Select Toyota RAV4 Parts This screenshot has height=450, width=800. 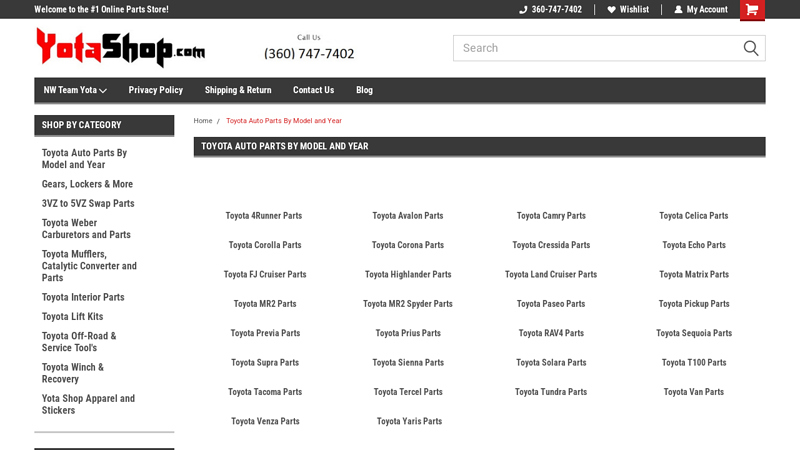(551, 333)
